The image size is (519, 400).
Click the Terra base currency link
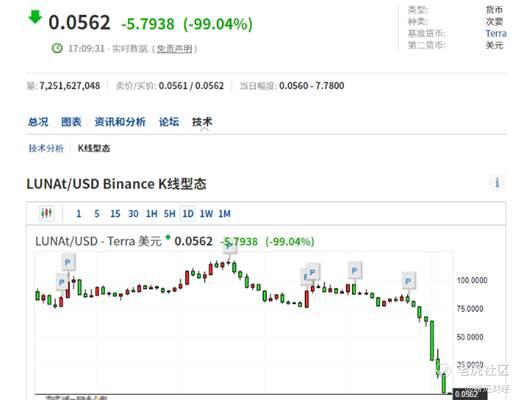pos(496,33)
